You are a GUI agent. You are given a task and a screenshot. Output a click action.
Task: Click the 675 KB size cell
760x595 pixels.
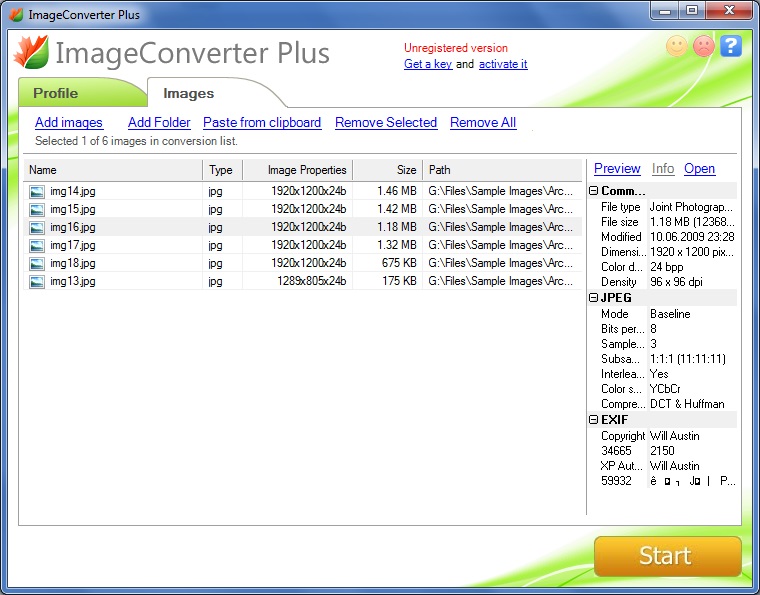[x=399, y=263]
